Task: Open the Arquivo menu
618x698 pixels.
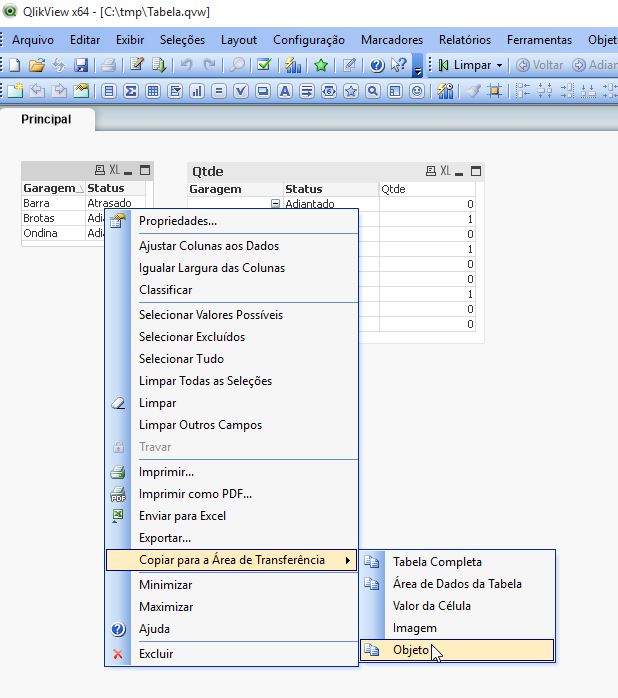Action: tap(33, 40)
